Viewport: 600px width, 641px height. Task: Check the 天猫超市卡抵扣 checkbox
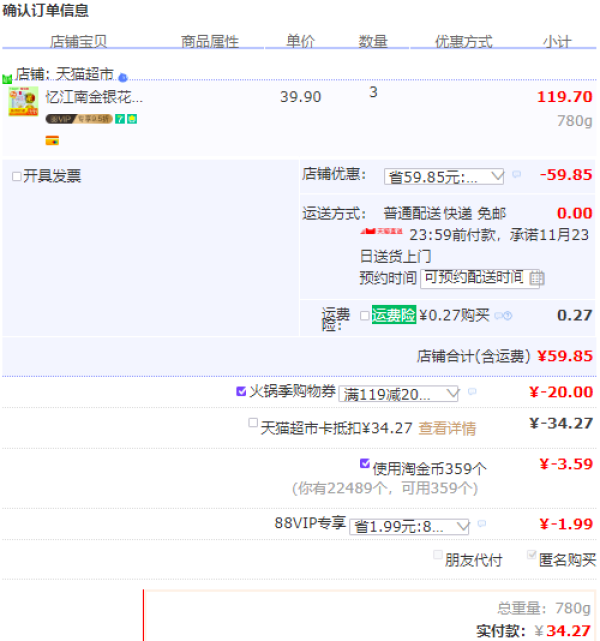(x=253, y=423)
